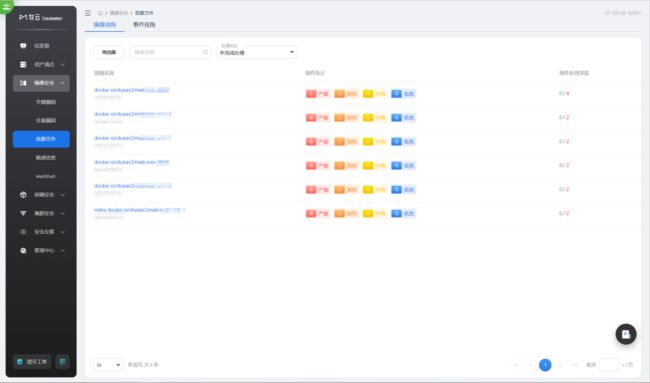Image resolution: width=650 pixels, height=383 pixels.
Task: Click the magnifier icon in the search box
Action: [205, 52]
